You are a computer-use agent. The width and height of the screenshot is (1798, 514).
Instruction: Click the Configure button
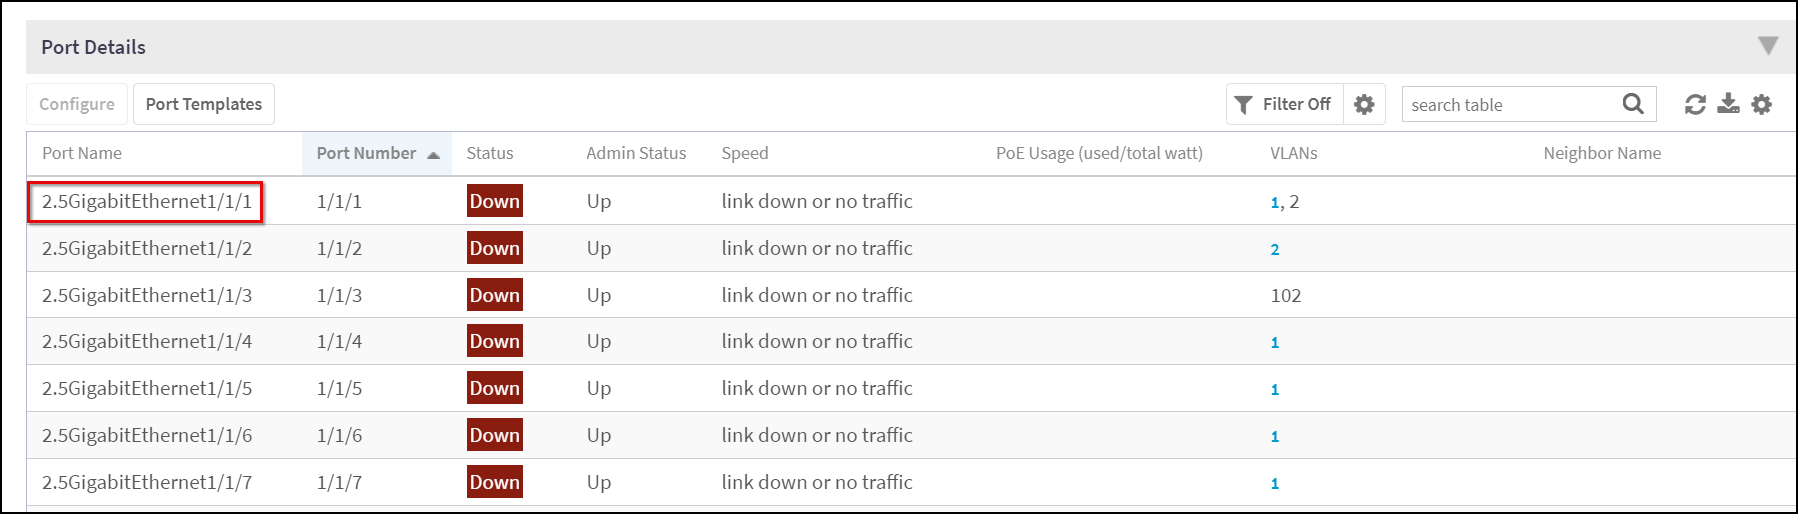pos(77,104)
